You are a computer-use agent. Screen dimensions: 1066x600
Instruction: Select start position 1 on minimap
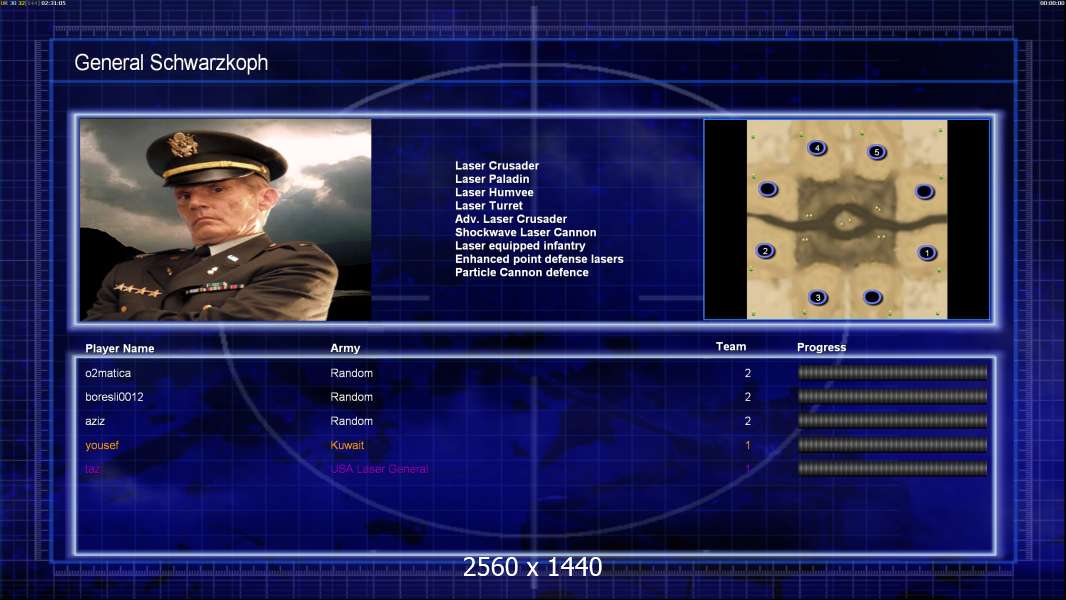pos(927,253)
